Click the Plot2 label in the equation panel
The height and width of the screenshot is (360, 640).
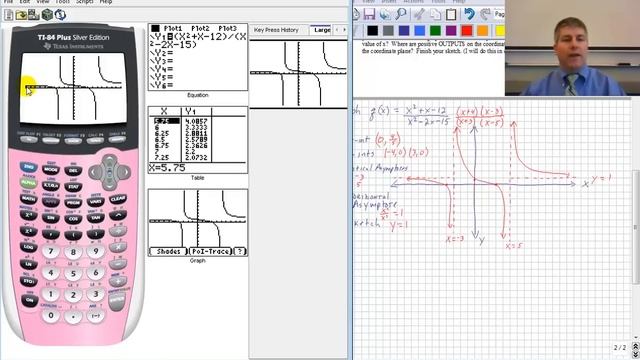[x=200, y=29]
